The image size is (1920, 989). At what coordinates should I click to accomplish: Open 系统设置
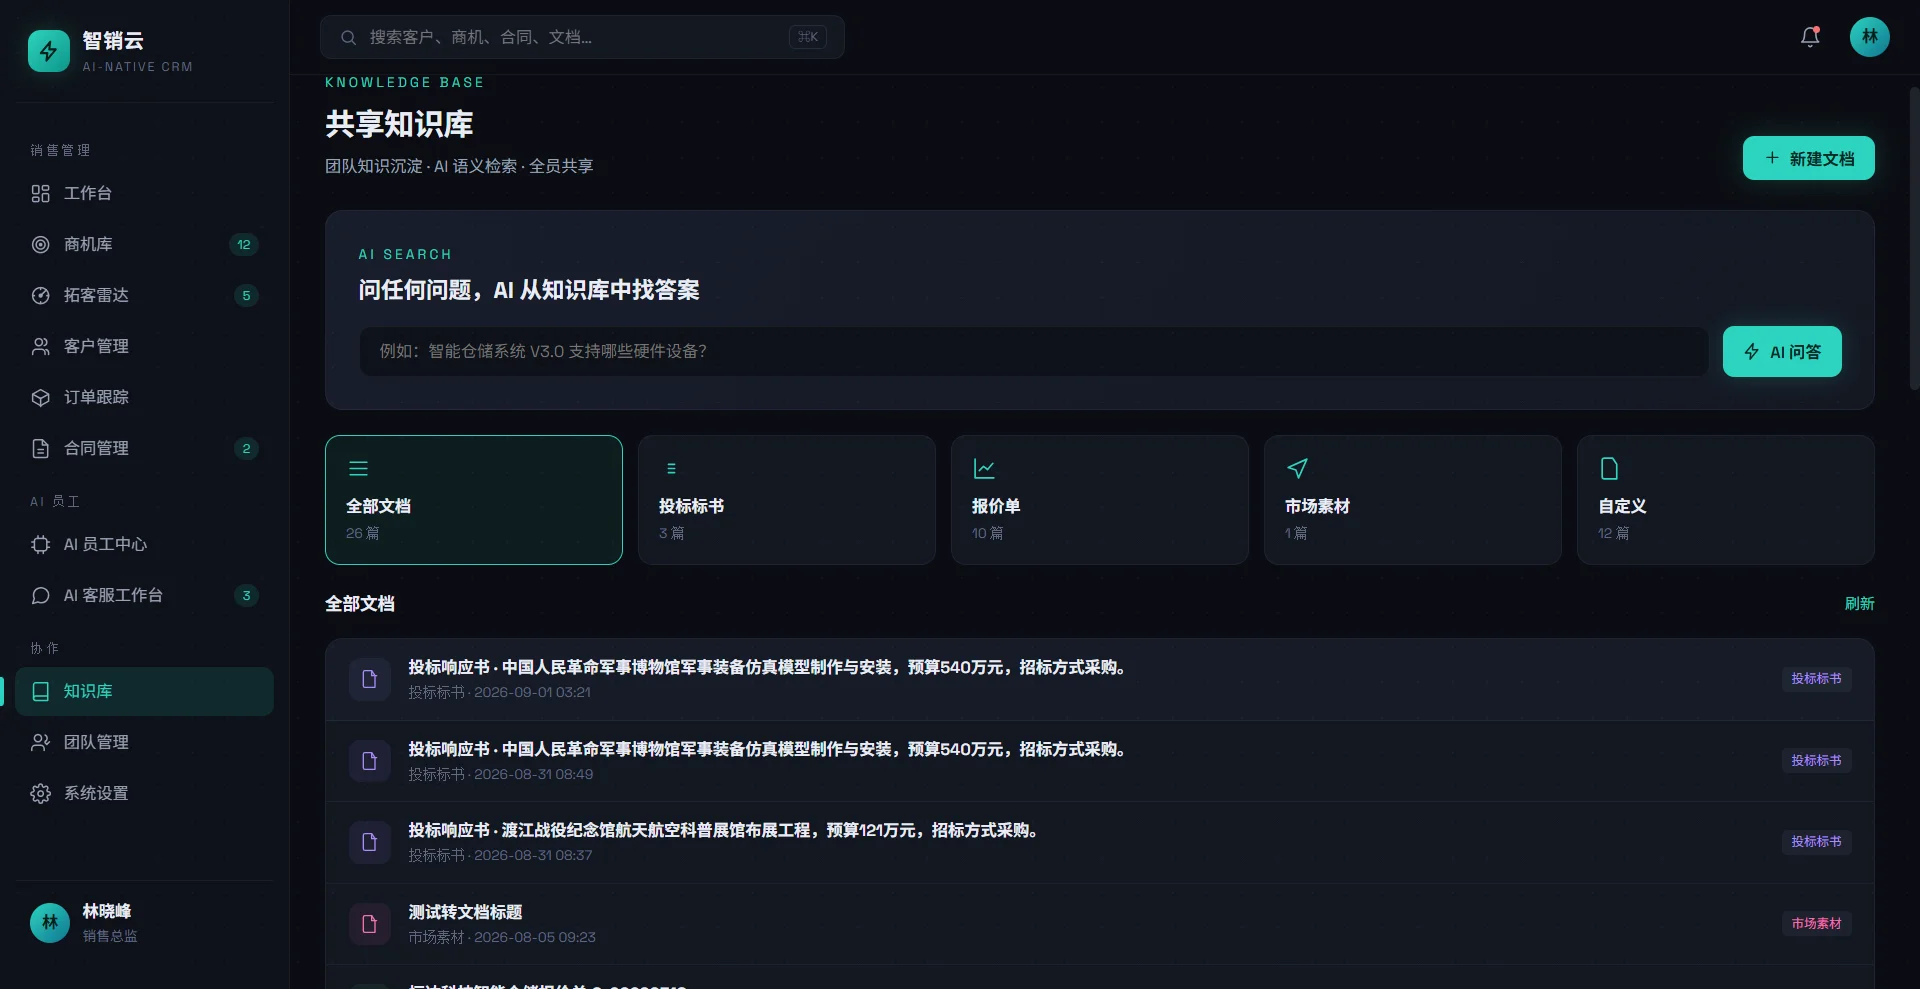click(x=144, y=793)
